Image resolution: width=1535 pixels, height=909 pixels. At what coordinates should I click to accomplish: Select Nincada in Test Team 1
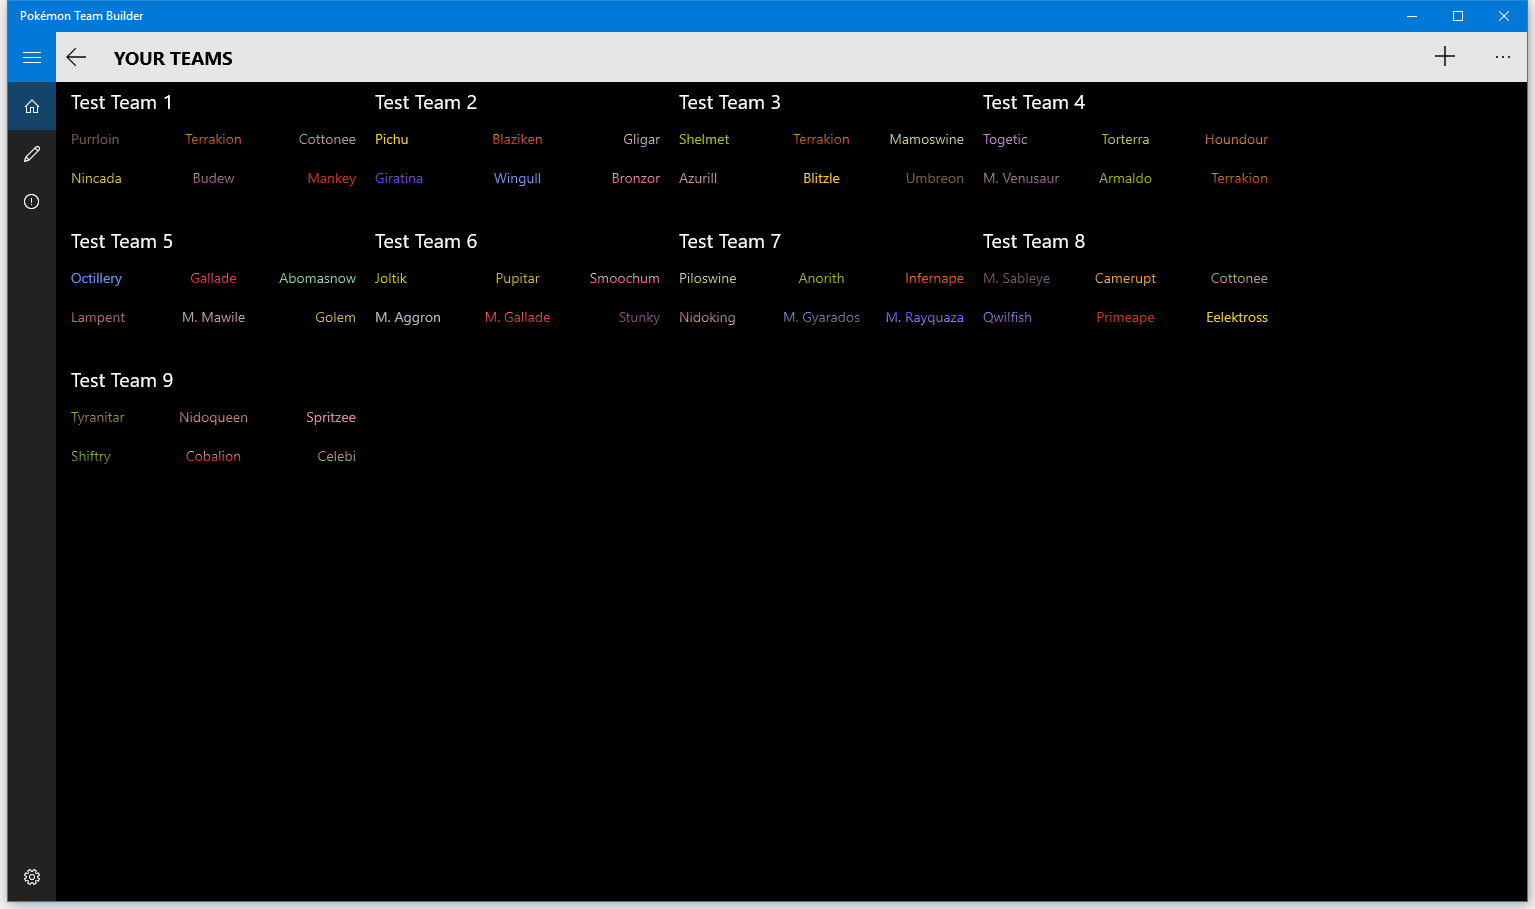point(96,178)
